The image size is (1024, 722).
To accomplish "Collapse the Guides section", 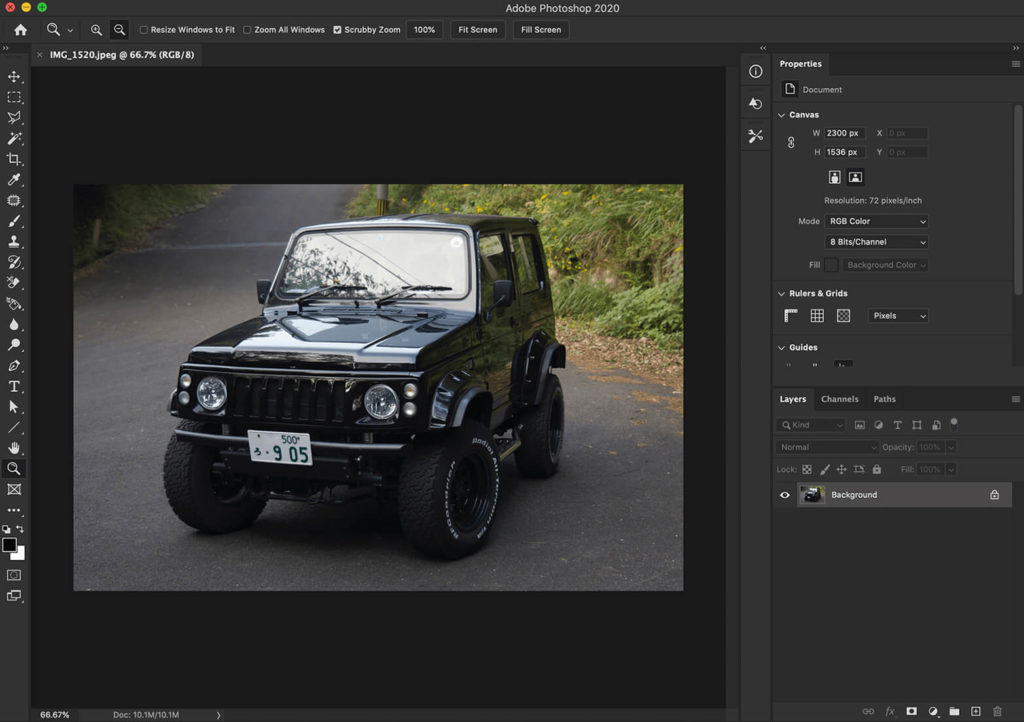I will tap(782, 348).
